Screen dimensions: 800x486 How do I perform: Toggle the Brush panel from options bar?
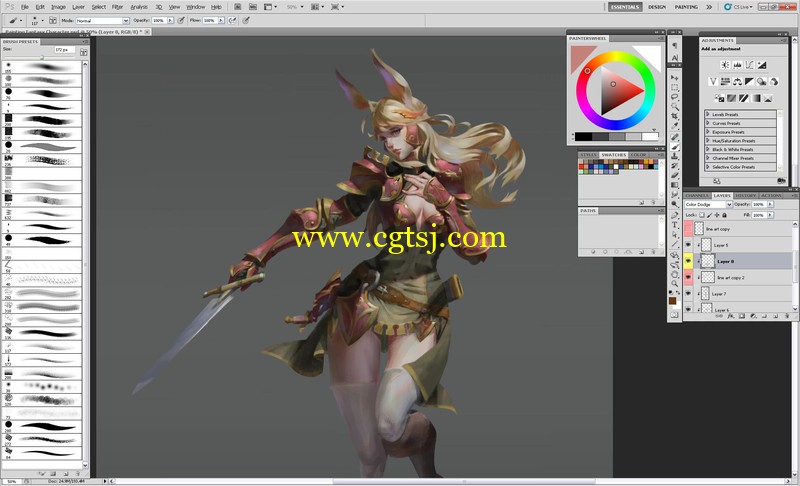point(53,20)
